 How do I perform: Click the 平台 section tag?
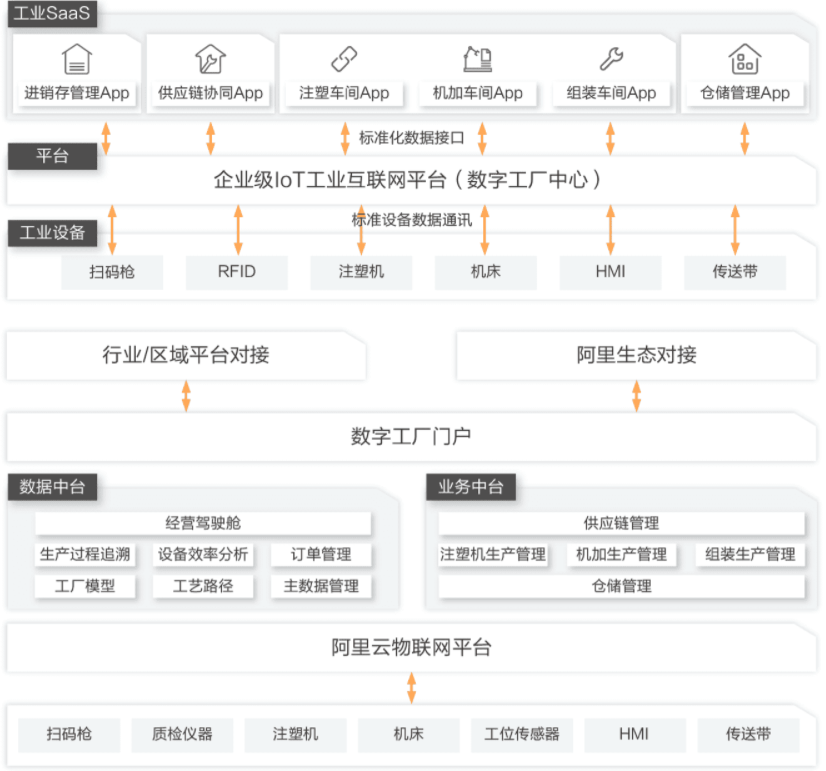click(52, 156)
